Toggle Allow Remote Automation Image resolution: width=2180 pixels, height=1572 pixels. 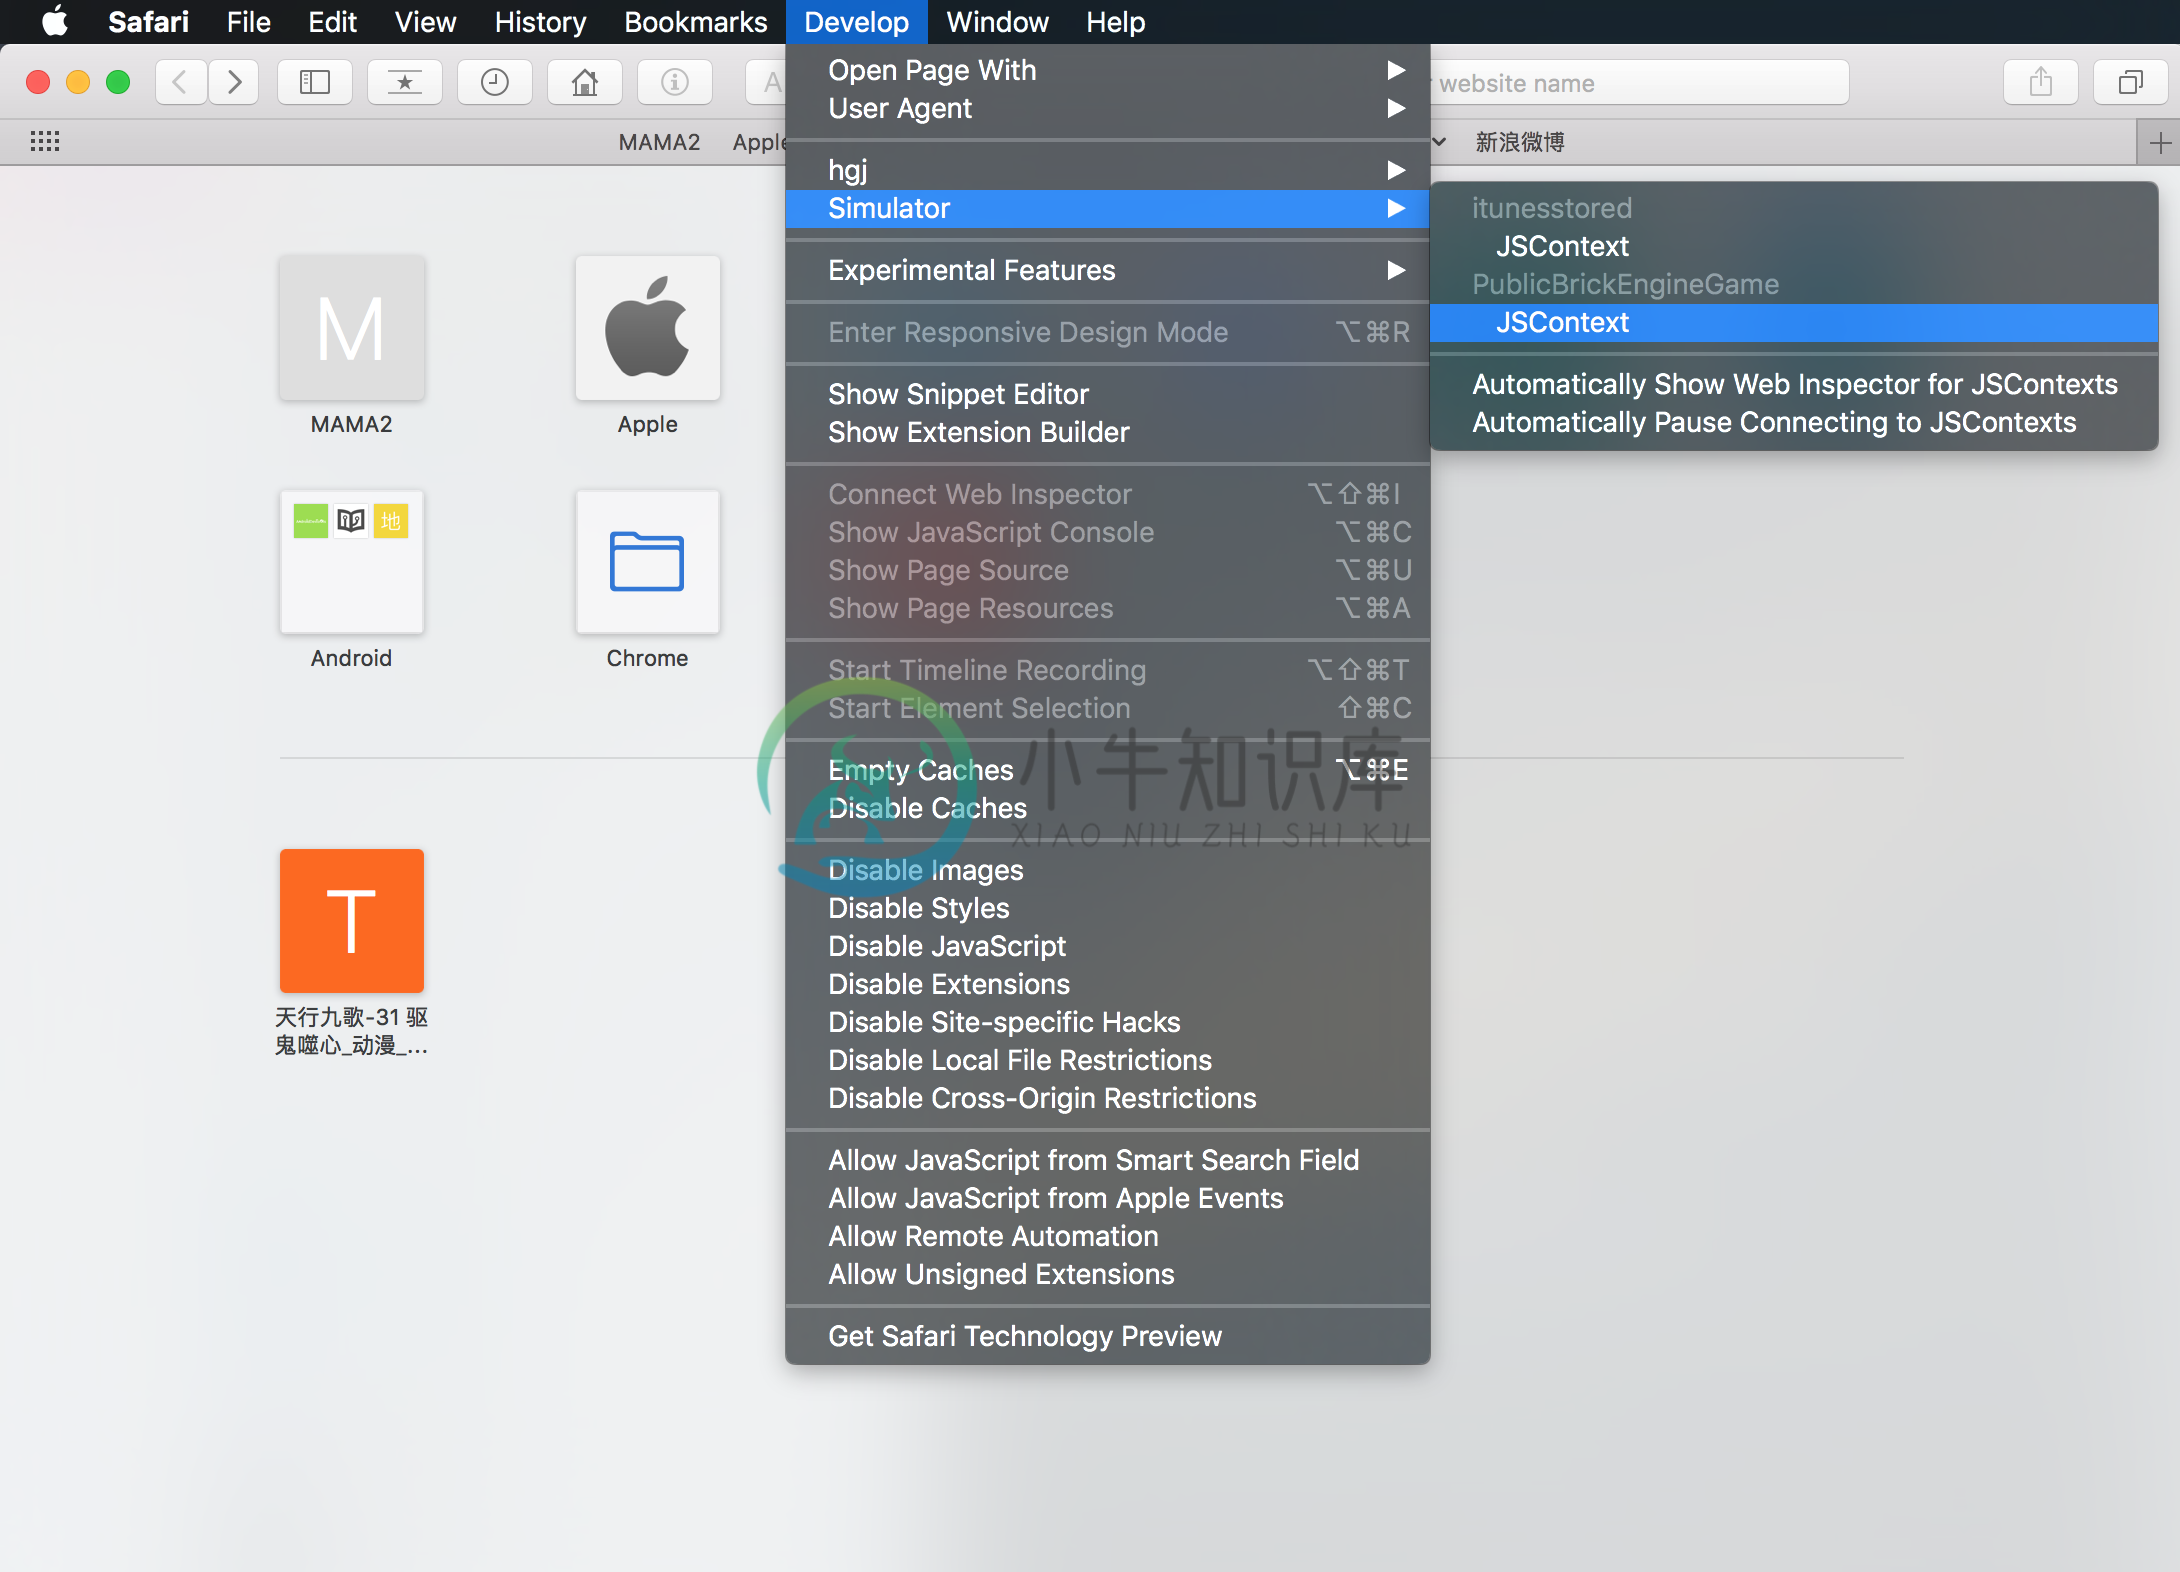(1108, 1236)
